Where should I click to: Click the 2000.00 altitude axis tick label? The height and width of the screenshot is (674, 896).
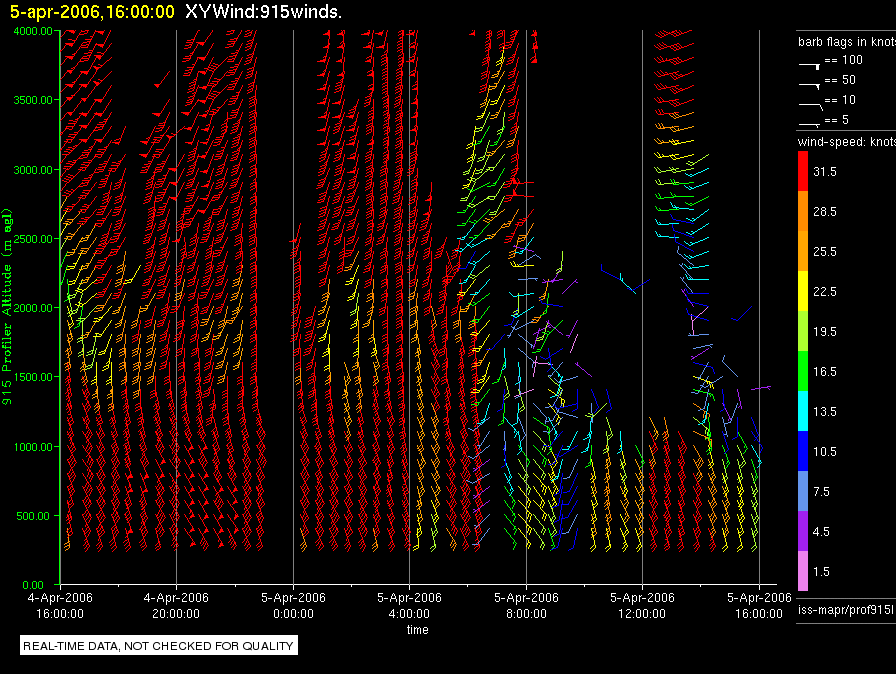point(33,308)
